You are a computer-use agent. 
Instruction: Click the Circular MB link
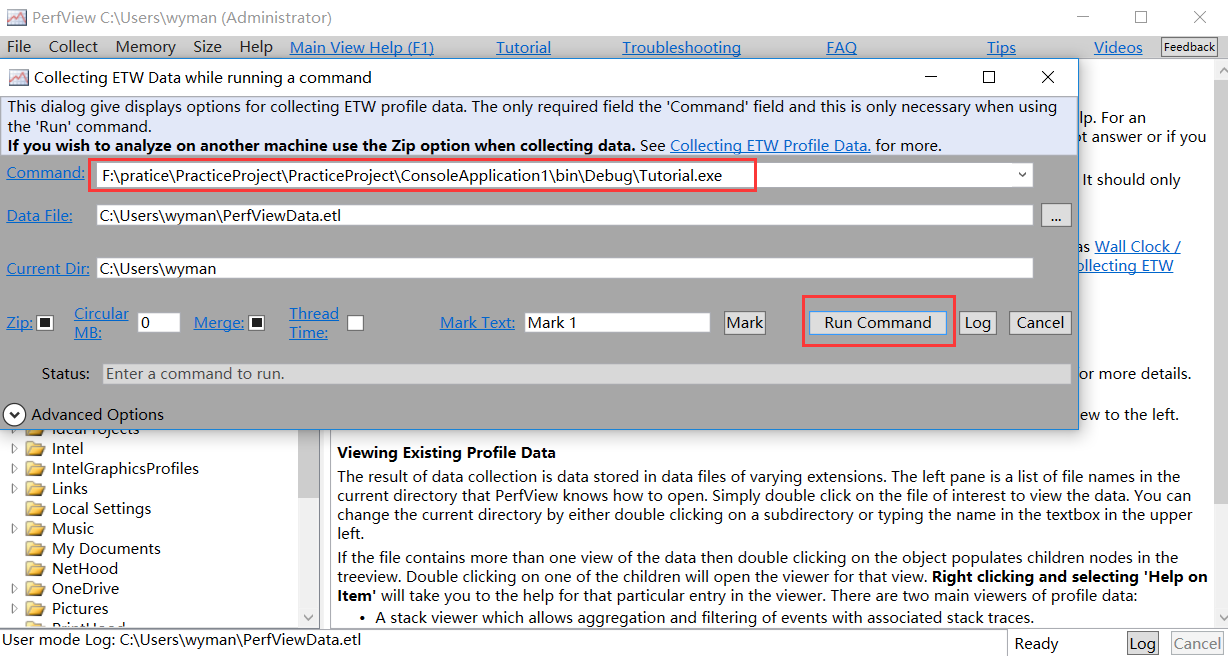point(101,323)
